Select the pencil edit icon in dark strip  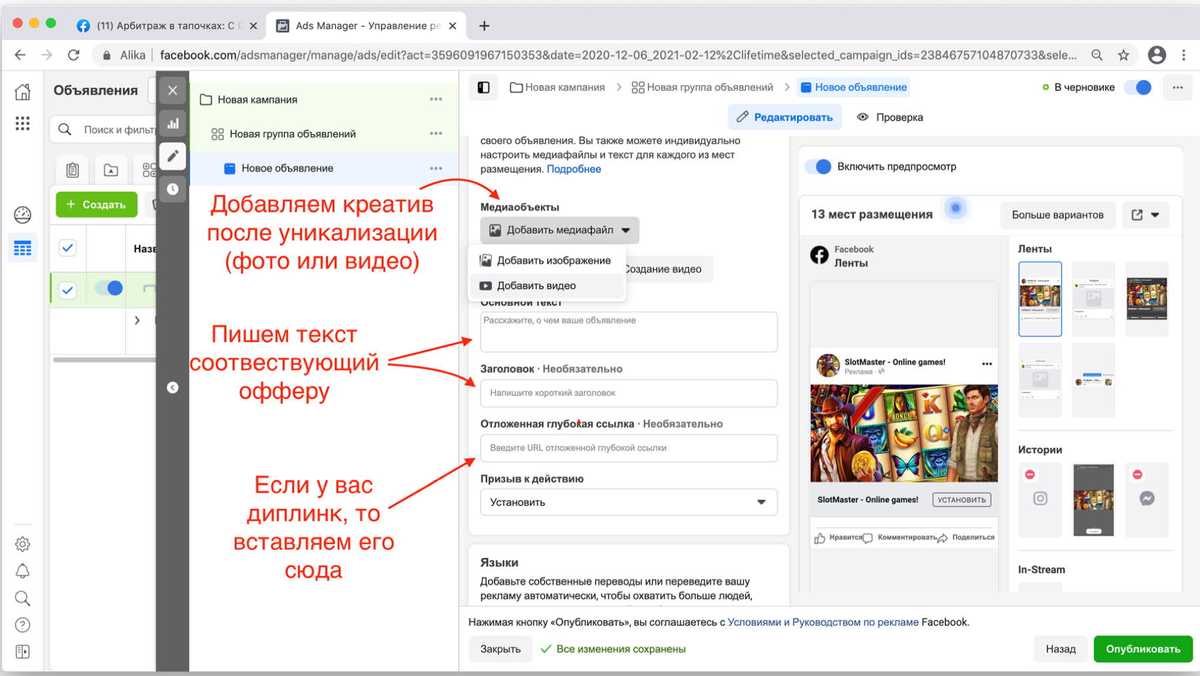[173, 156]
